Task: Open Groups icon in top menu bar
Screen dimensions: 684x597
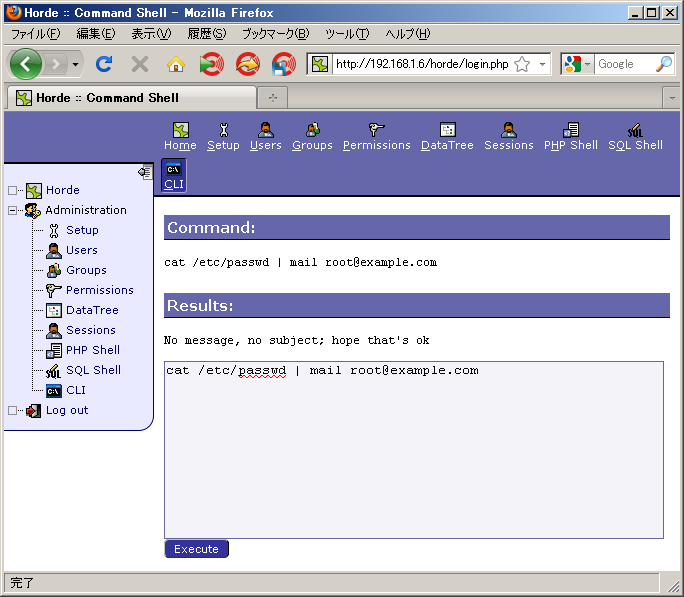Action: point(312,130)
